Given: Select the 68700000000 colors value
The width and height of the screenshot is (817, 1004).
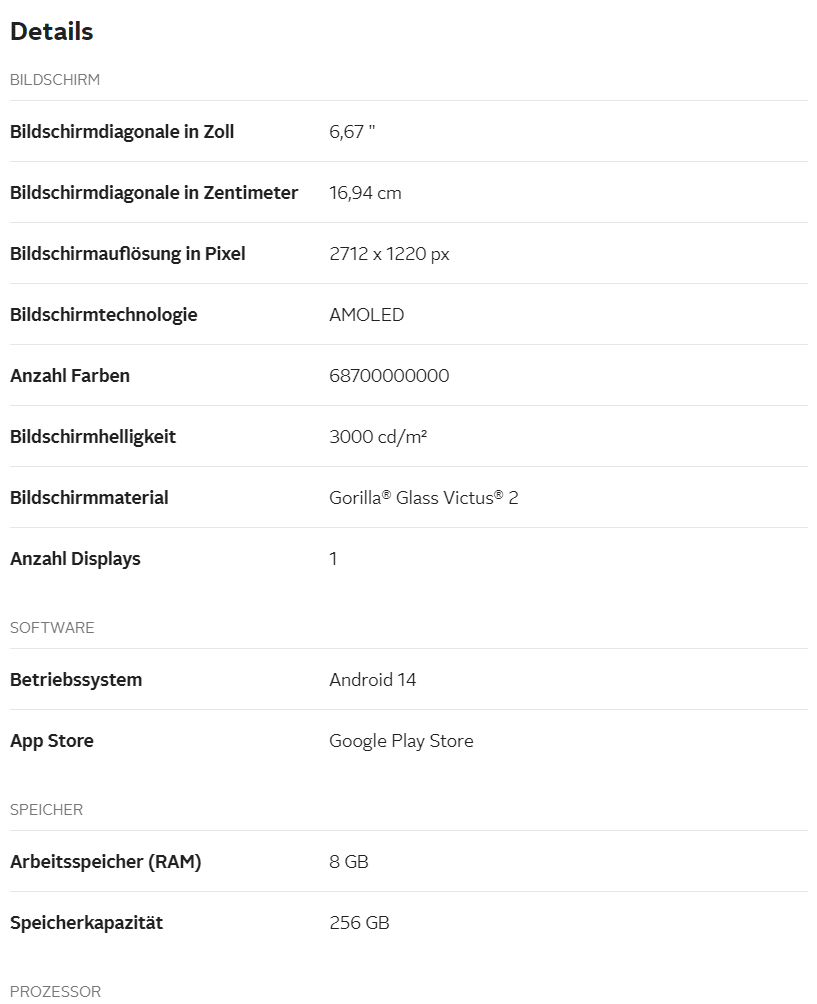Looking at the screenshot, I should (x=389, y=375).
